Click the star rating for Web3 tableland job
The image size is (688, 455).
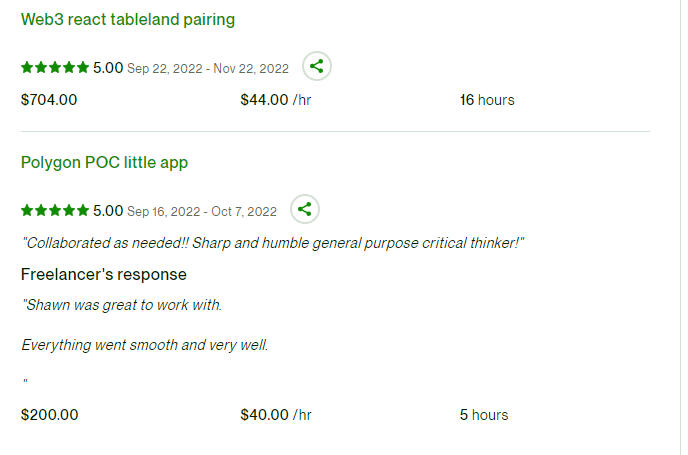tap(55, 68)
